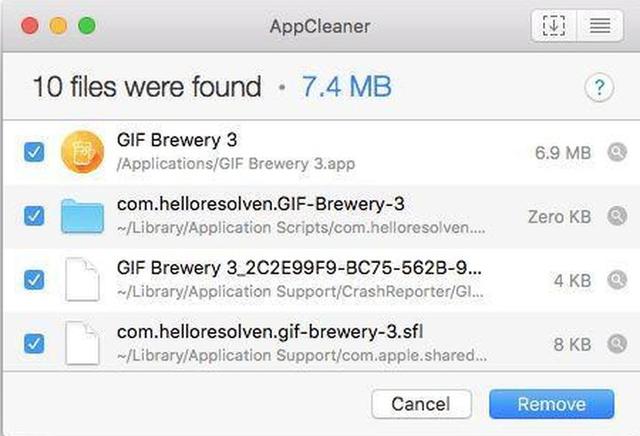Open the applications list view icon
Viewport: 640px width, 436px height.
pos(600,26)
